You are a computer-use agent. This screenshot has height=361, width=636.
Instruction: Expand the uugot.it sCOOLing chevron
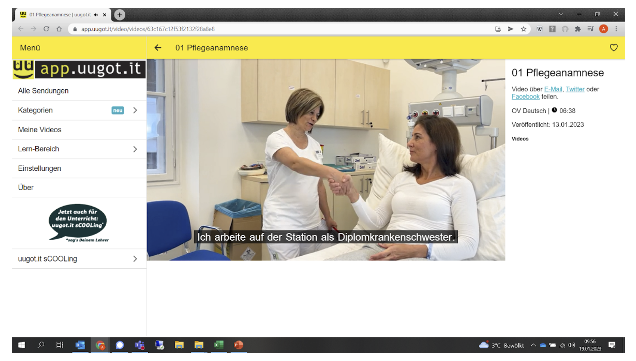click(135, 259)
